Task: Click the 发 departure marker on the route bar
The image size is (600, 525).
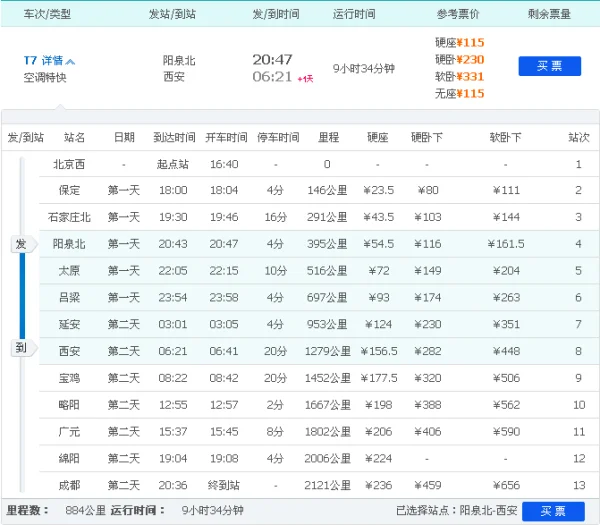Action: [x=23, y=244]
